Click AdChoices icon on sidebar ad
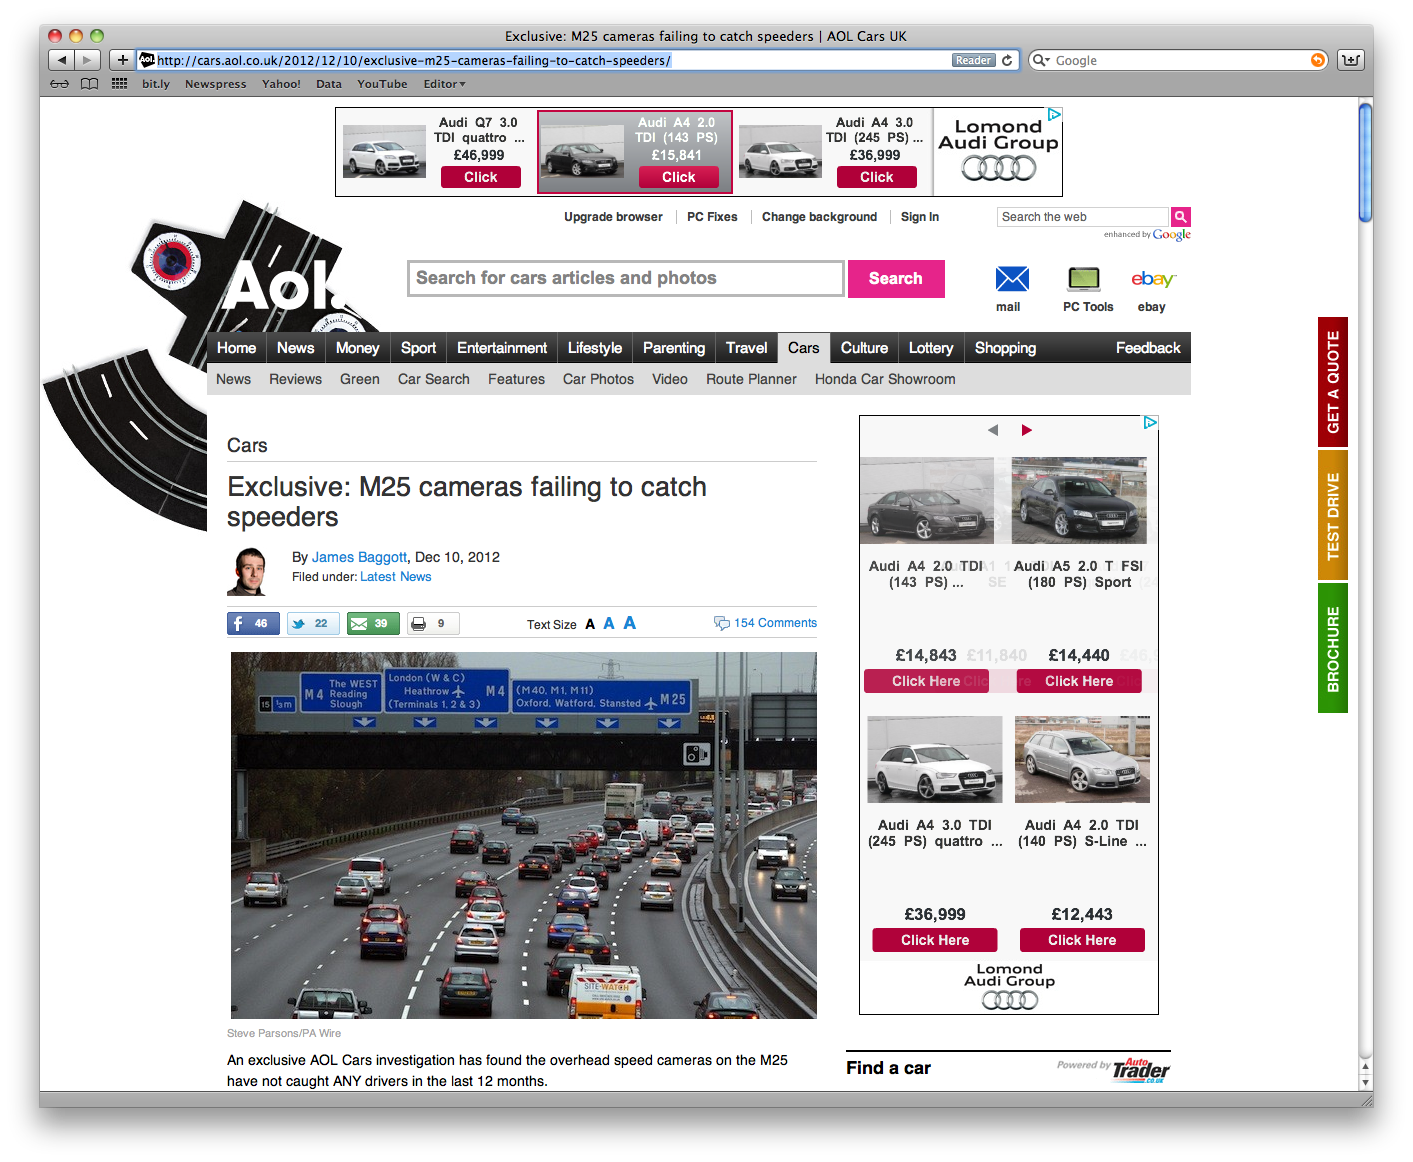This screenshot has height=1162, width=1413. [x=1150, y=423]
